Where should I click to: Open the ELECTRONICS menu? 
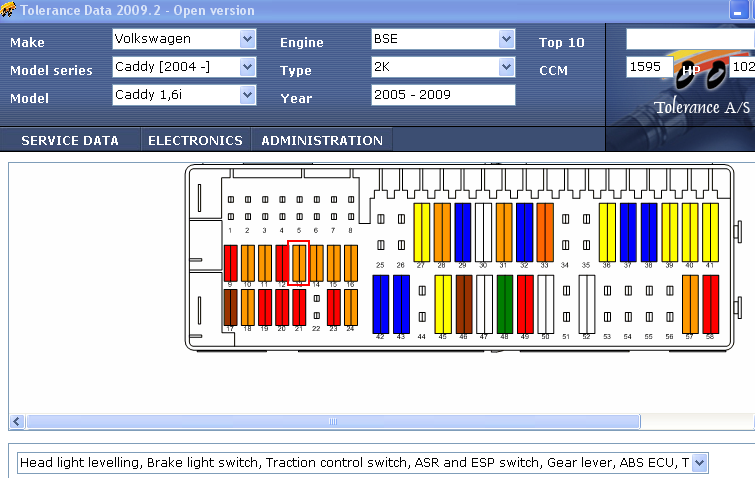[x=195, y=140]
